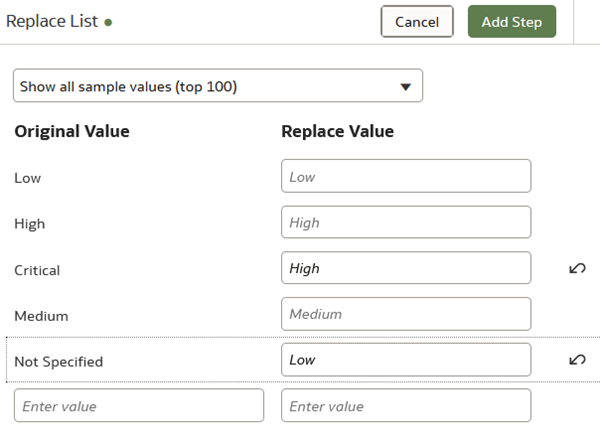Open the Show all sample values dropdown
Screen dimensions: 600x445
(x=218, y=86)
